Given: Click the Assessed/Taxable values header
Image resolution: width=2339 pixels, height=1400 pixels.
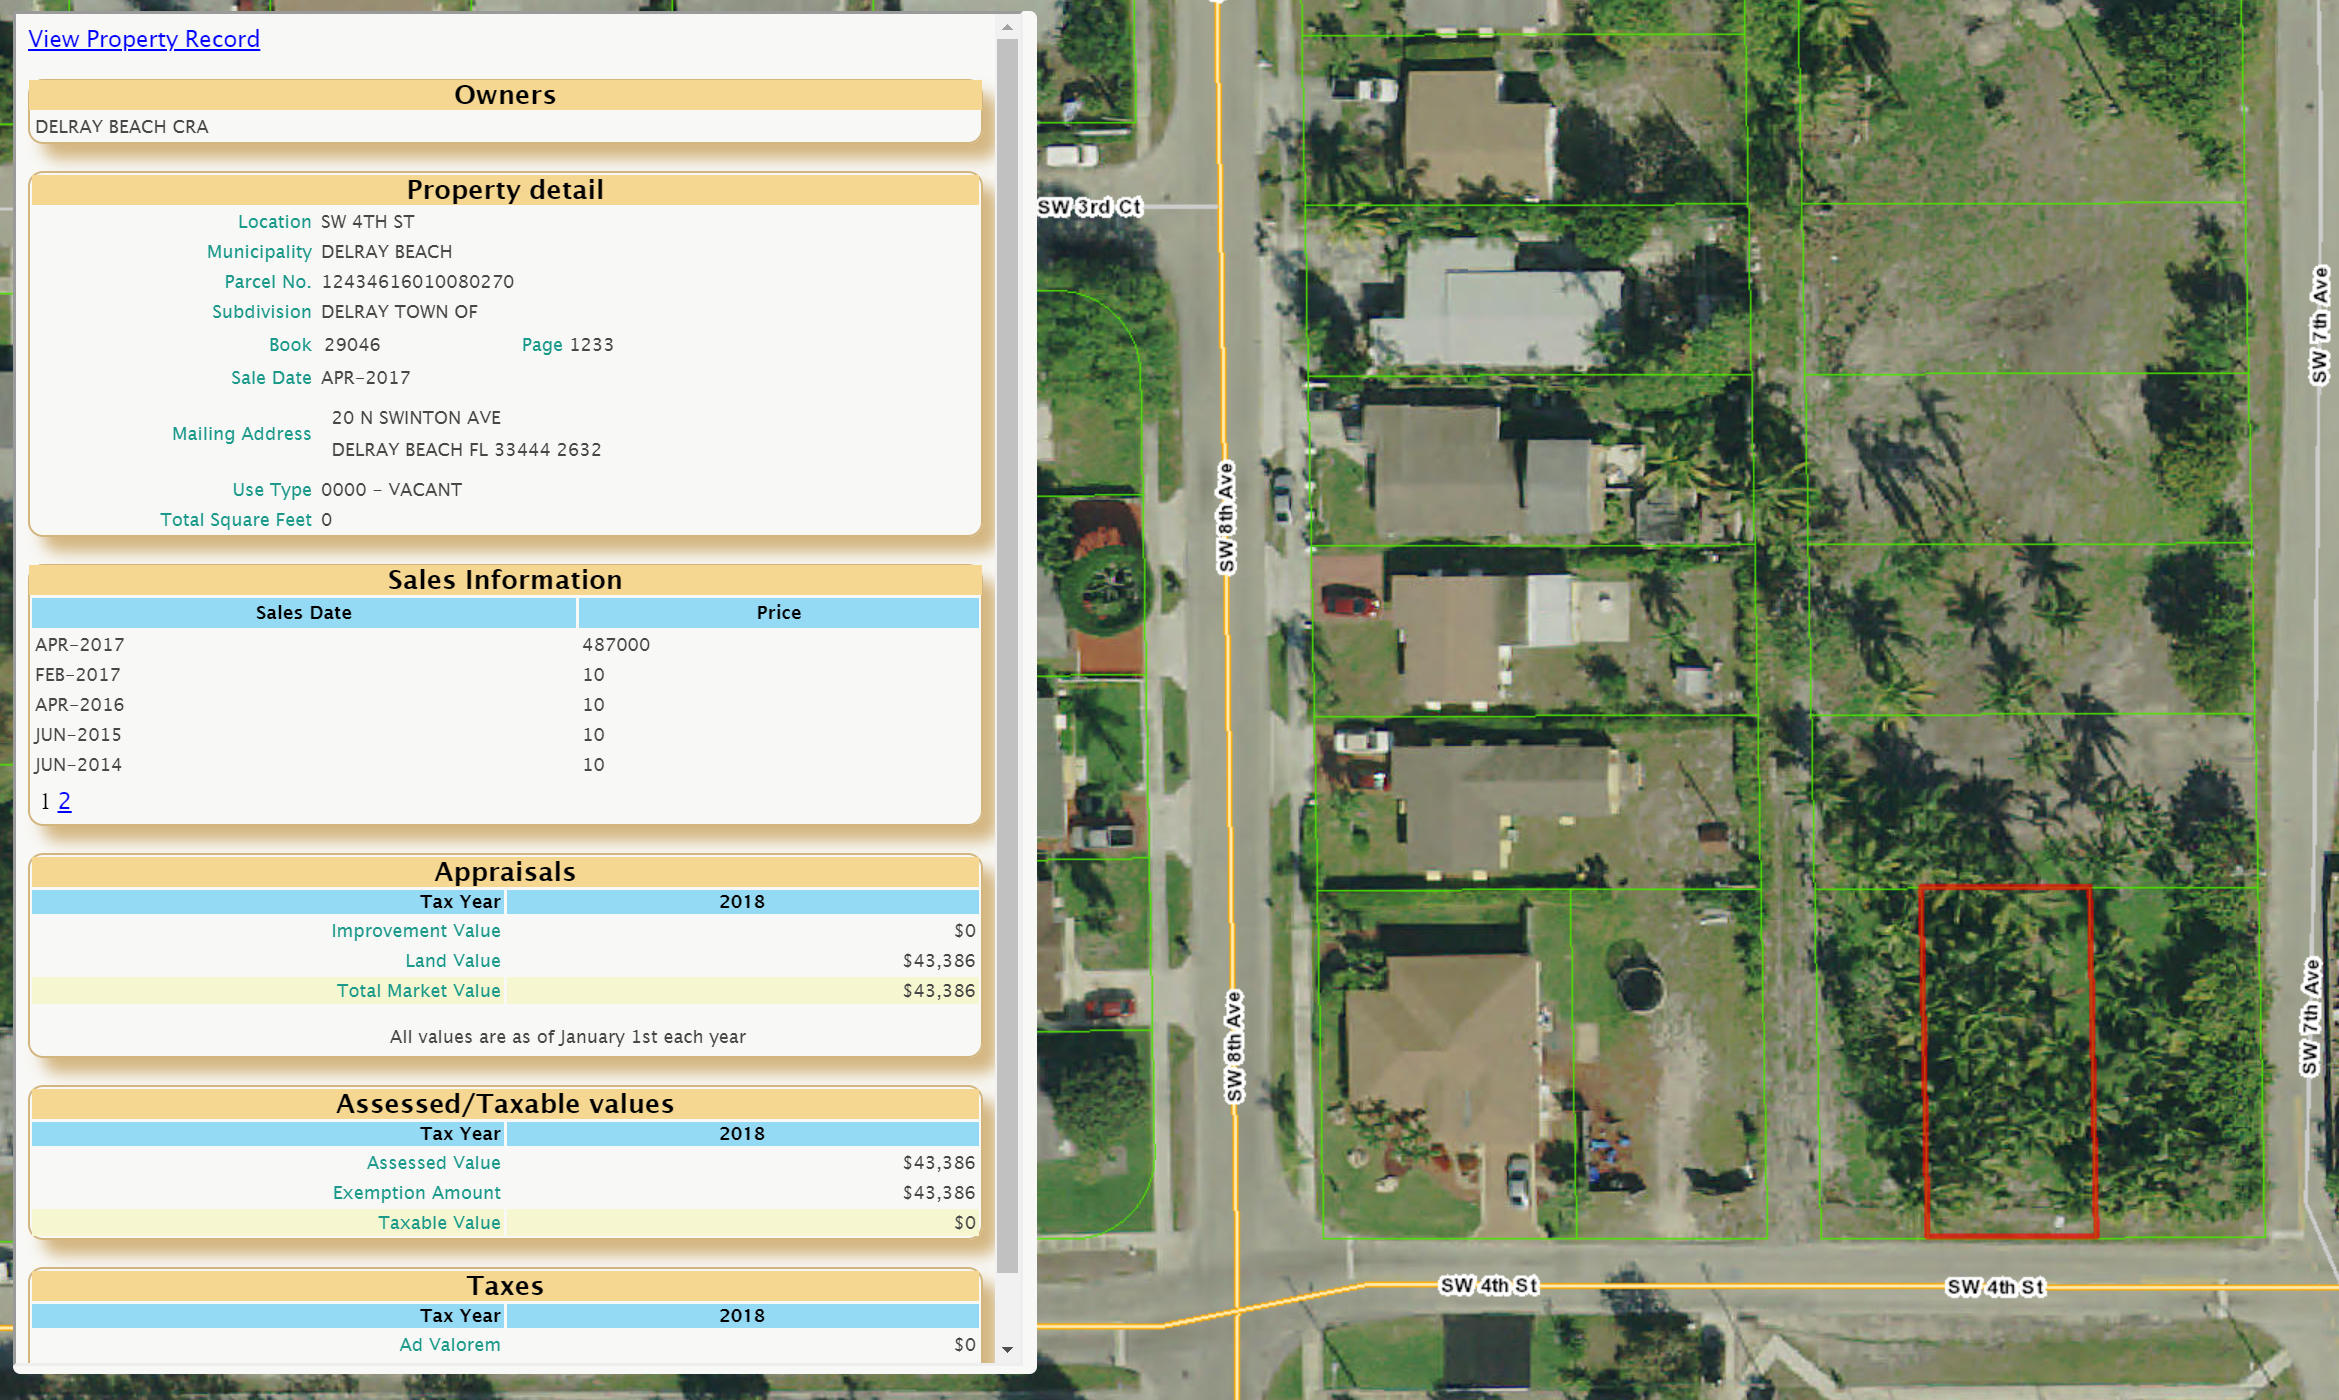Looking at the screenshot, I should [x=504, y=1104].
